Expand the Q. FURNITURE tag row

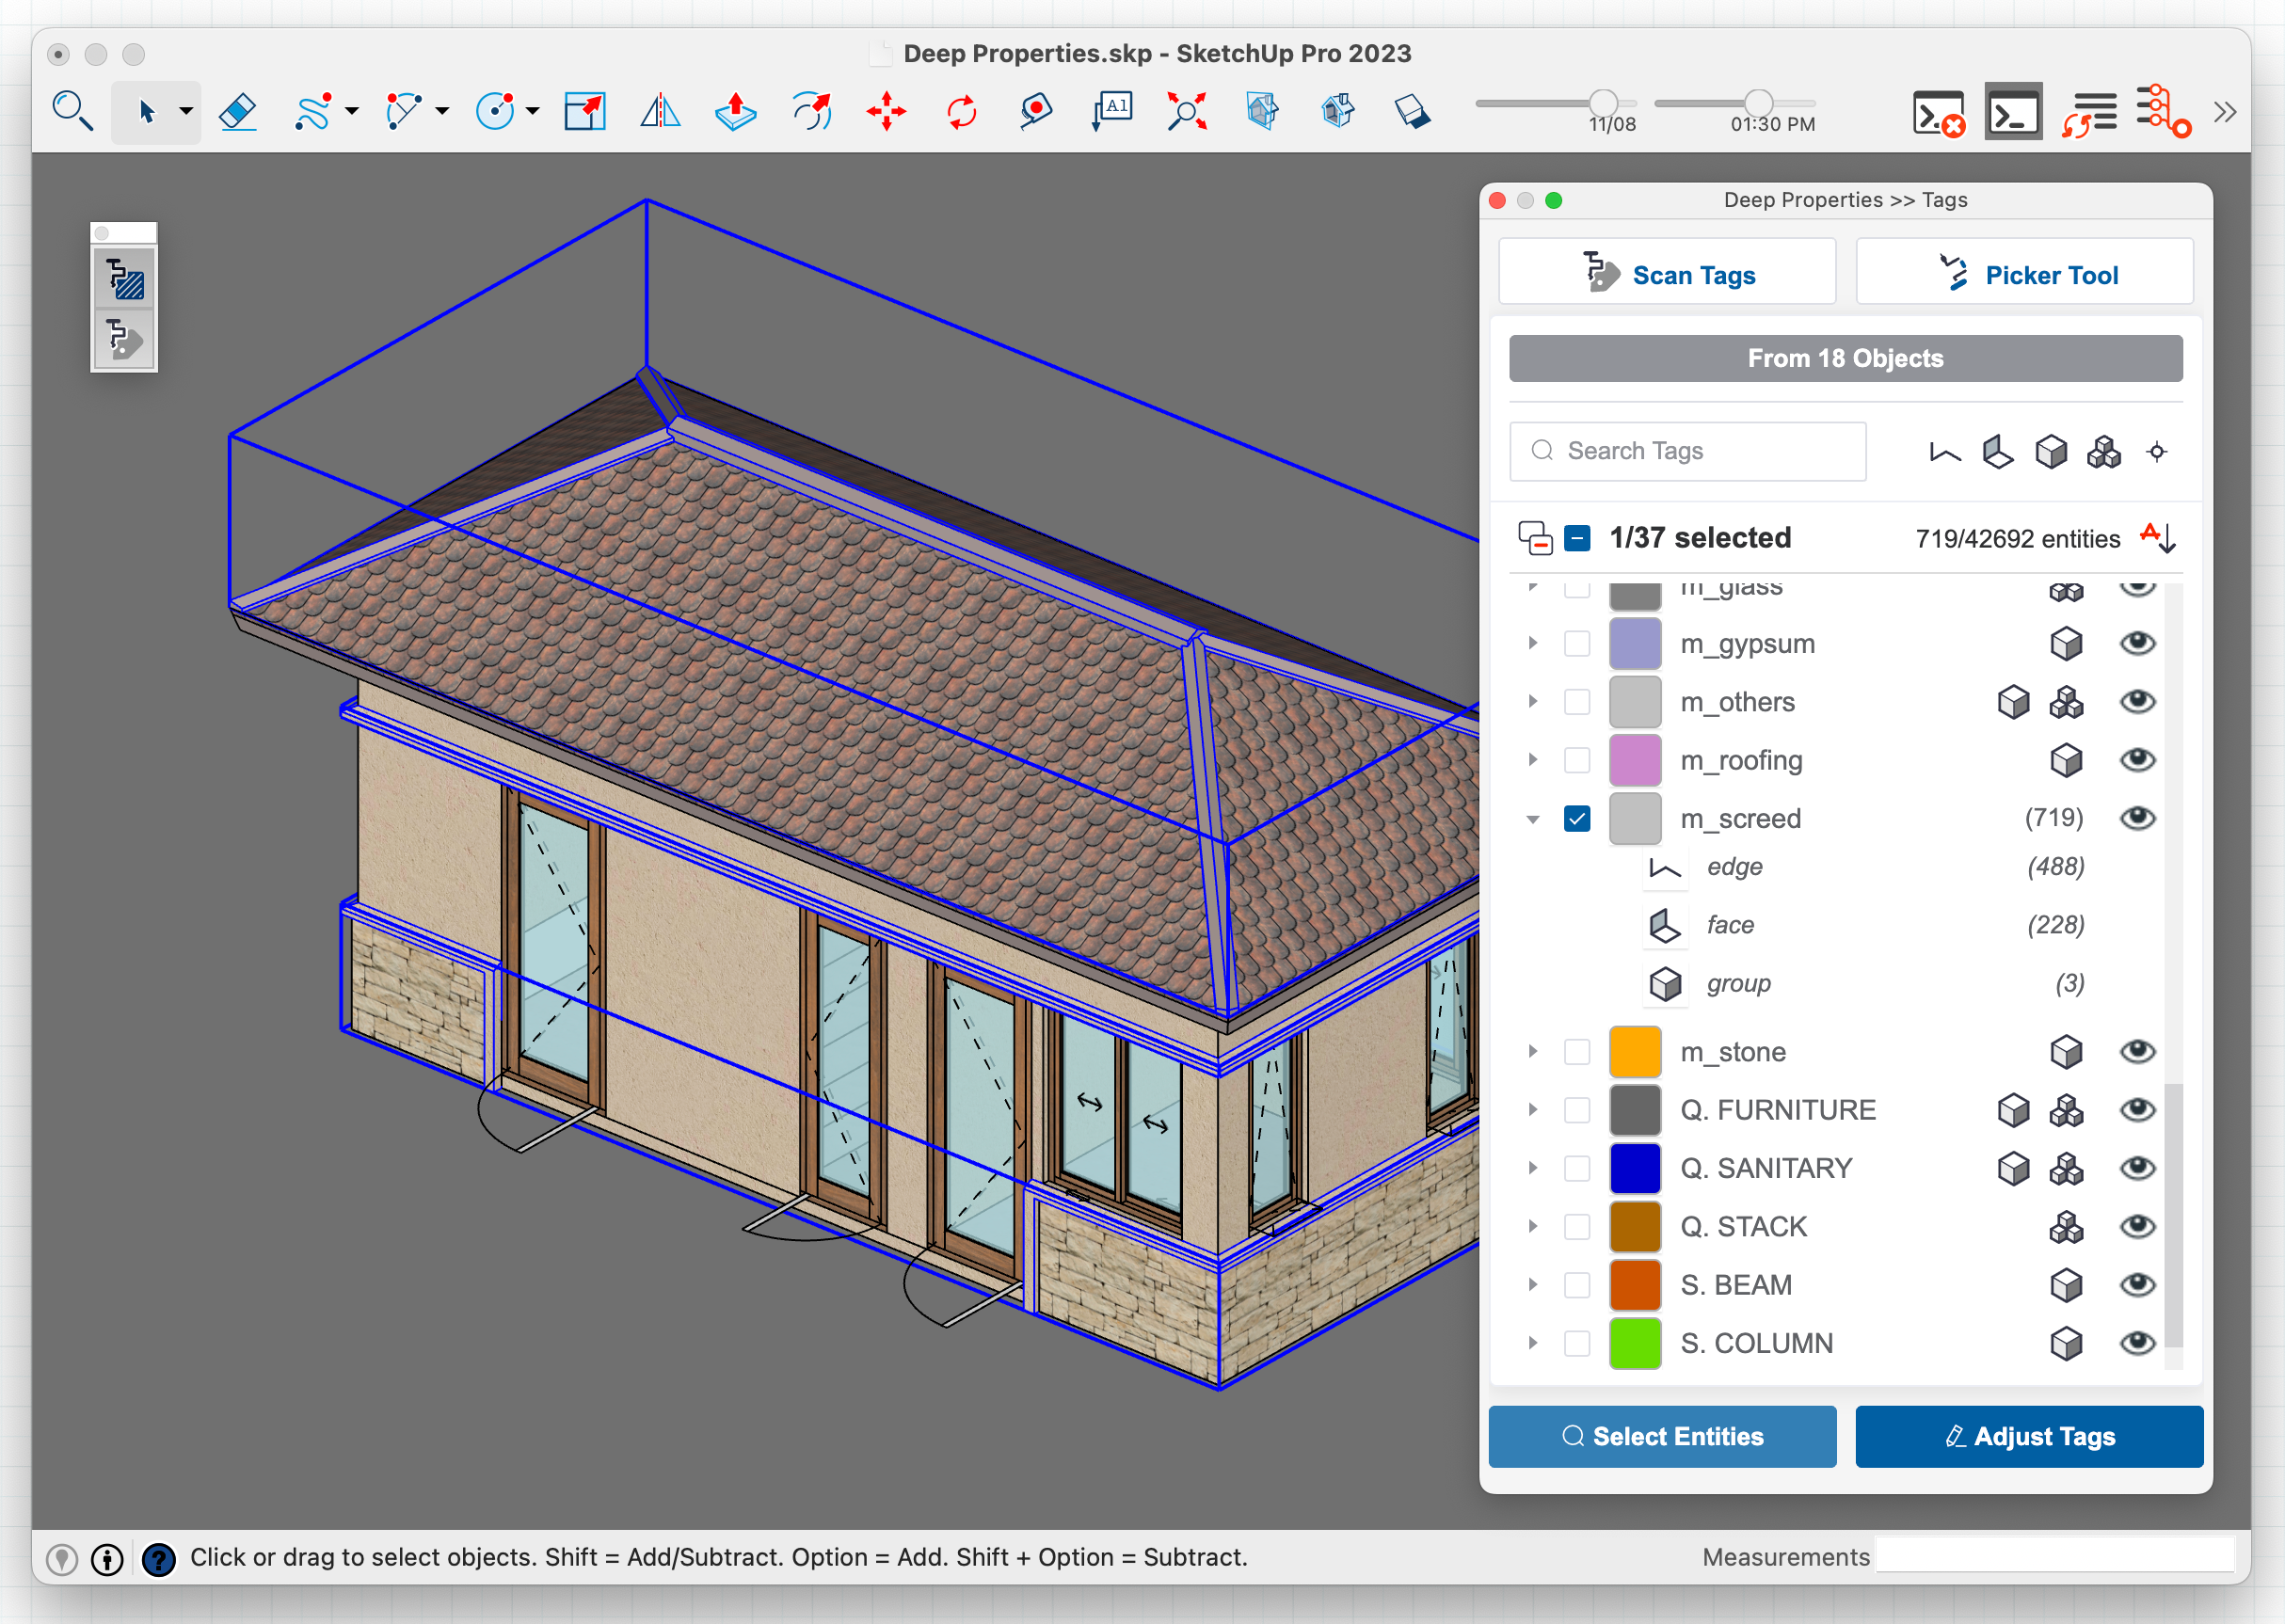[x=1533, y=1110]
